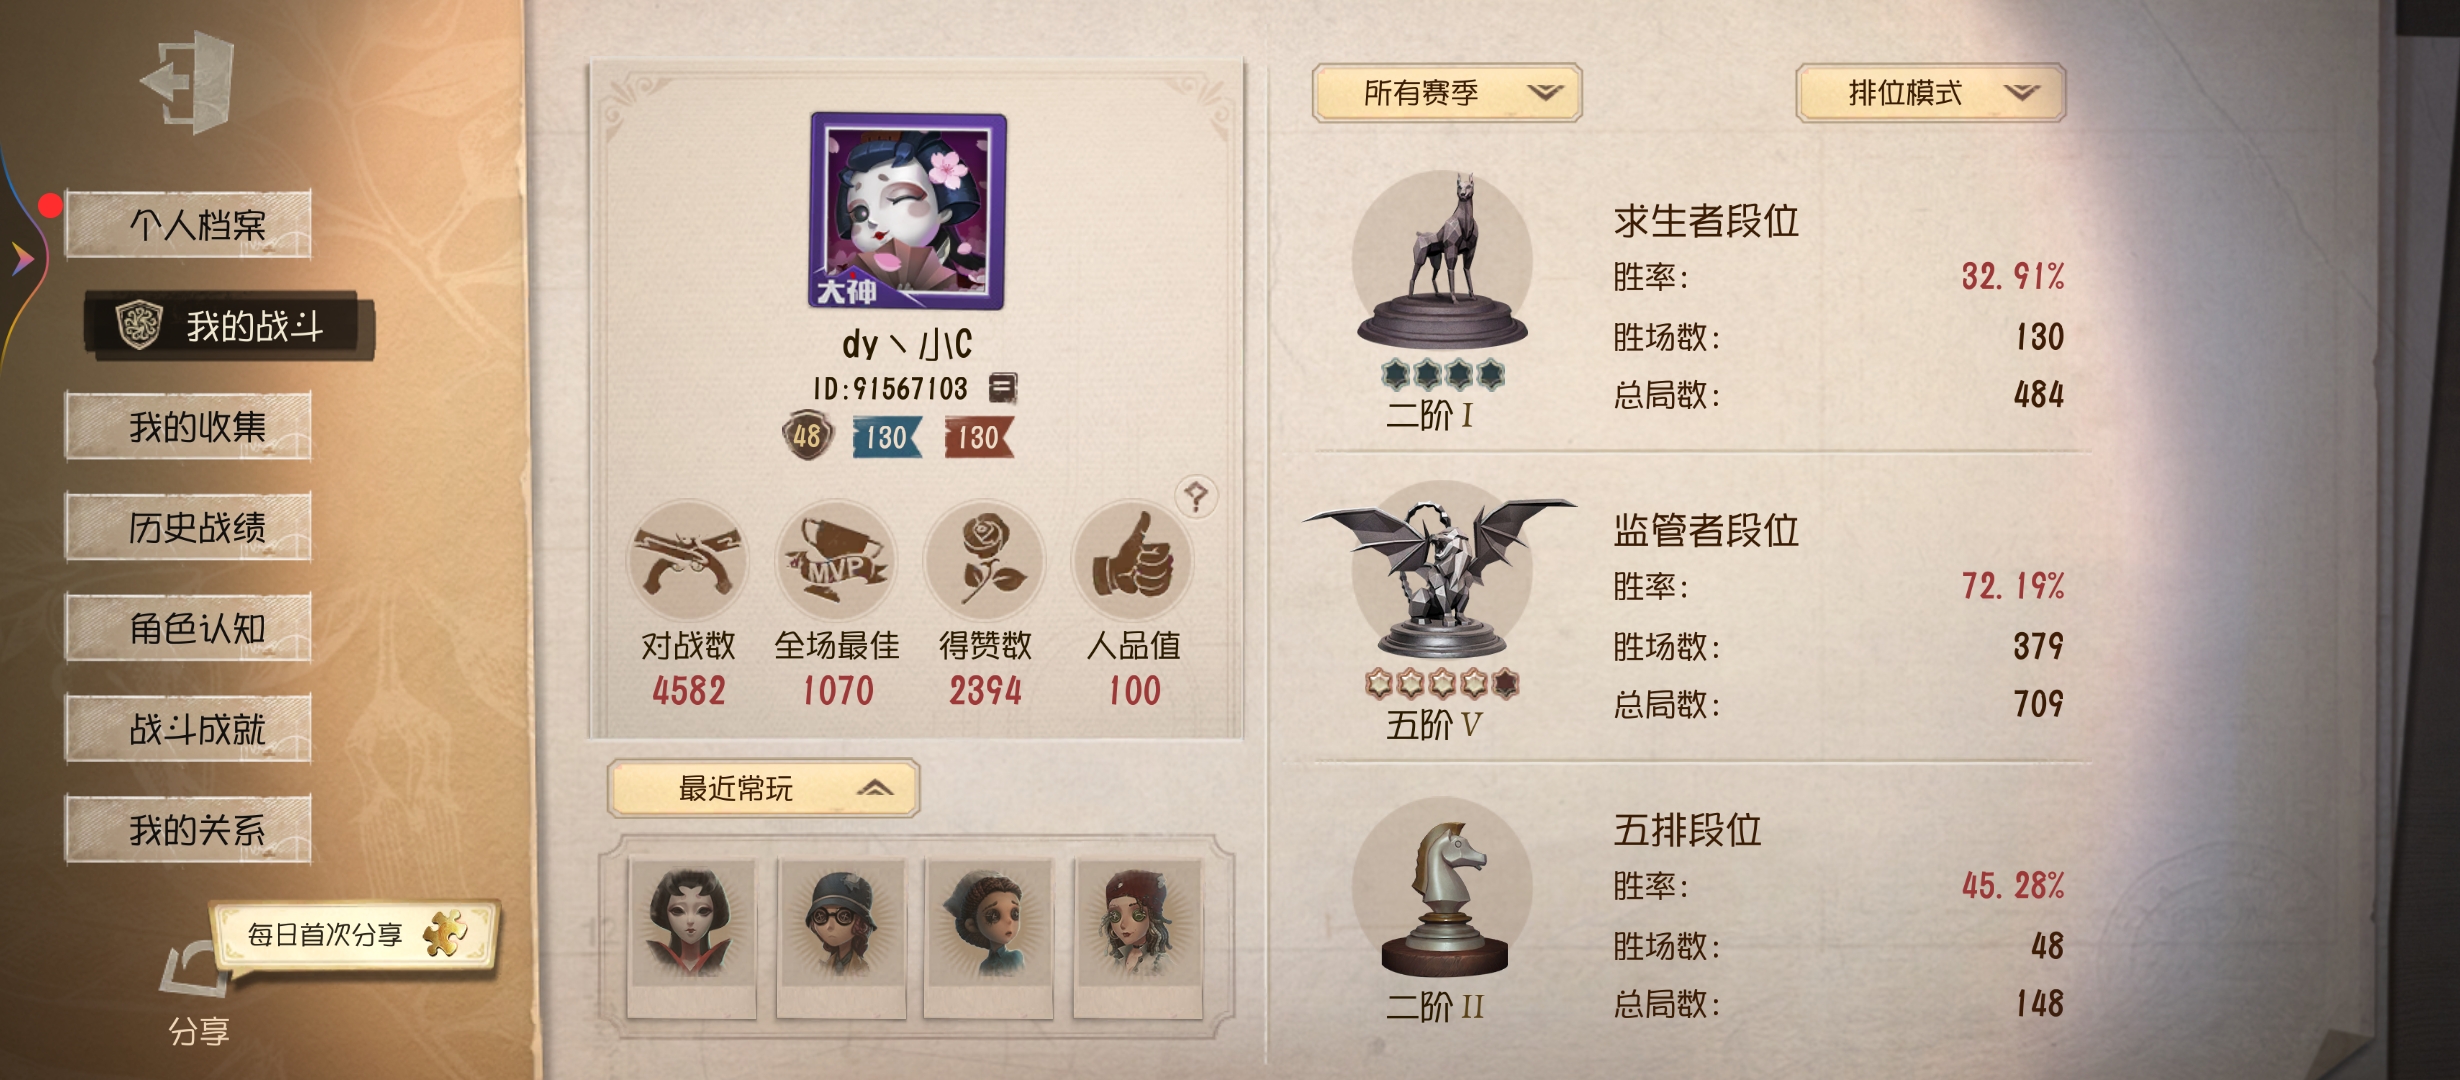Click the exit door icon
Image resolution: width=2460 pixels, height=1080 pixels.
click(190, 82)
